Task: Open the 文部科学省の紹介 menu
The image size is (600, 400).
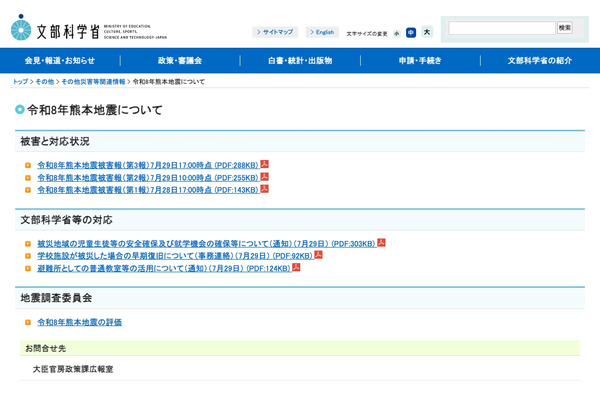Action: [540, 60]
